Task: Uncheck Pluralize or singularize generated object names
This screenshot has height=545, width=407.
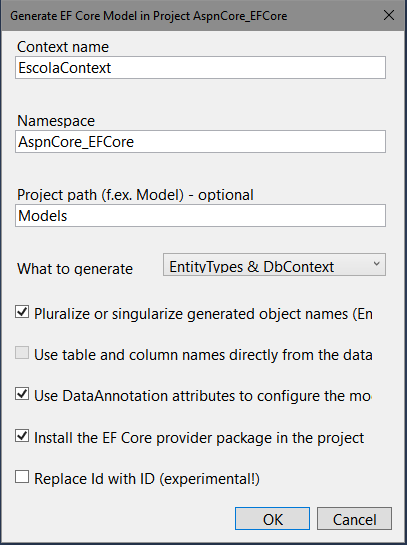Action: click(22, 312)
